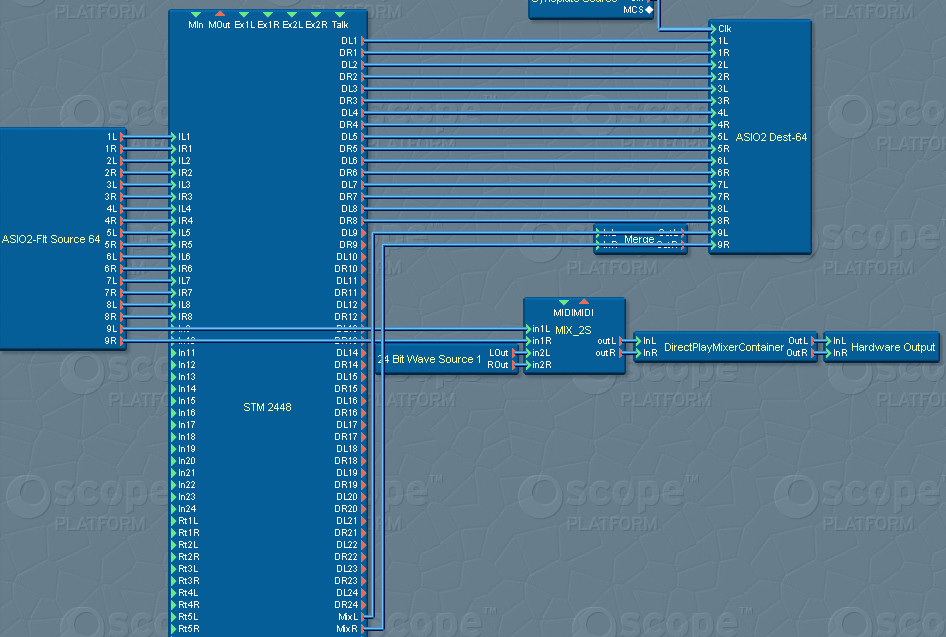Click the OutR output on DirectPlayMixerContainer
The width and height of the screenshot is (946, 637).
[x=813, y=353]
